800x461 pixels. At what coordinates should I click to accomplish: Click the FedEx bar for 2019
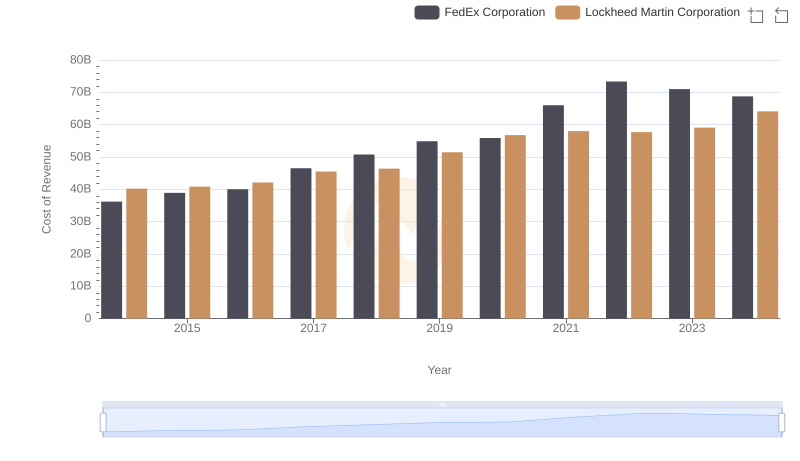427,230
